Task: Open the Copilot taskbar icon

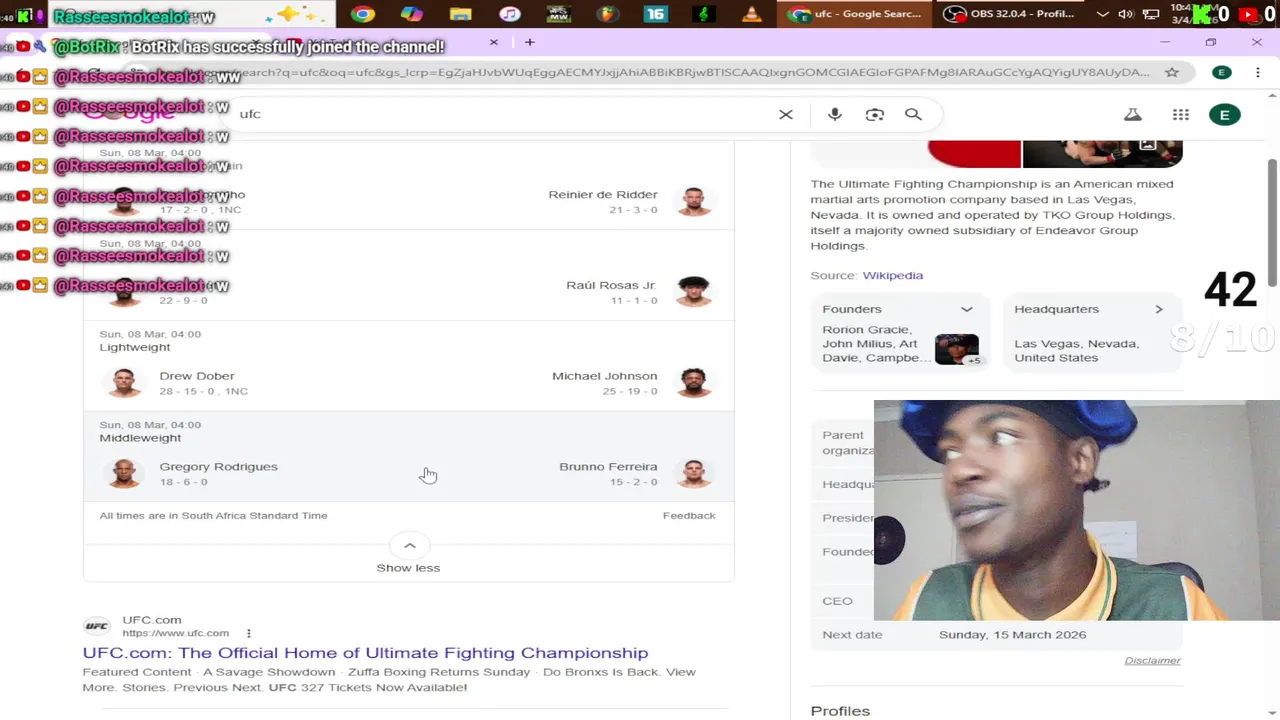Action: point(411,14)
